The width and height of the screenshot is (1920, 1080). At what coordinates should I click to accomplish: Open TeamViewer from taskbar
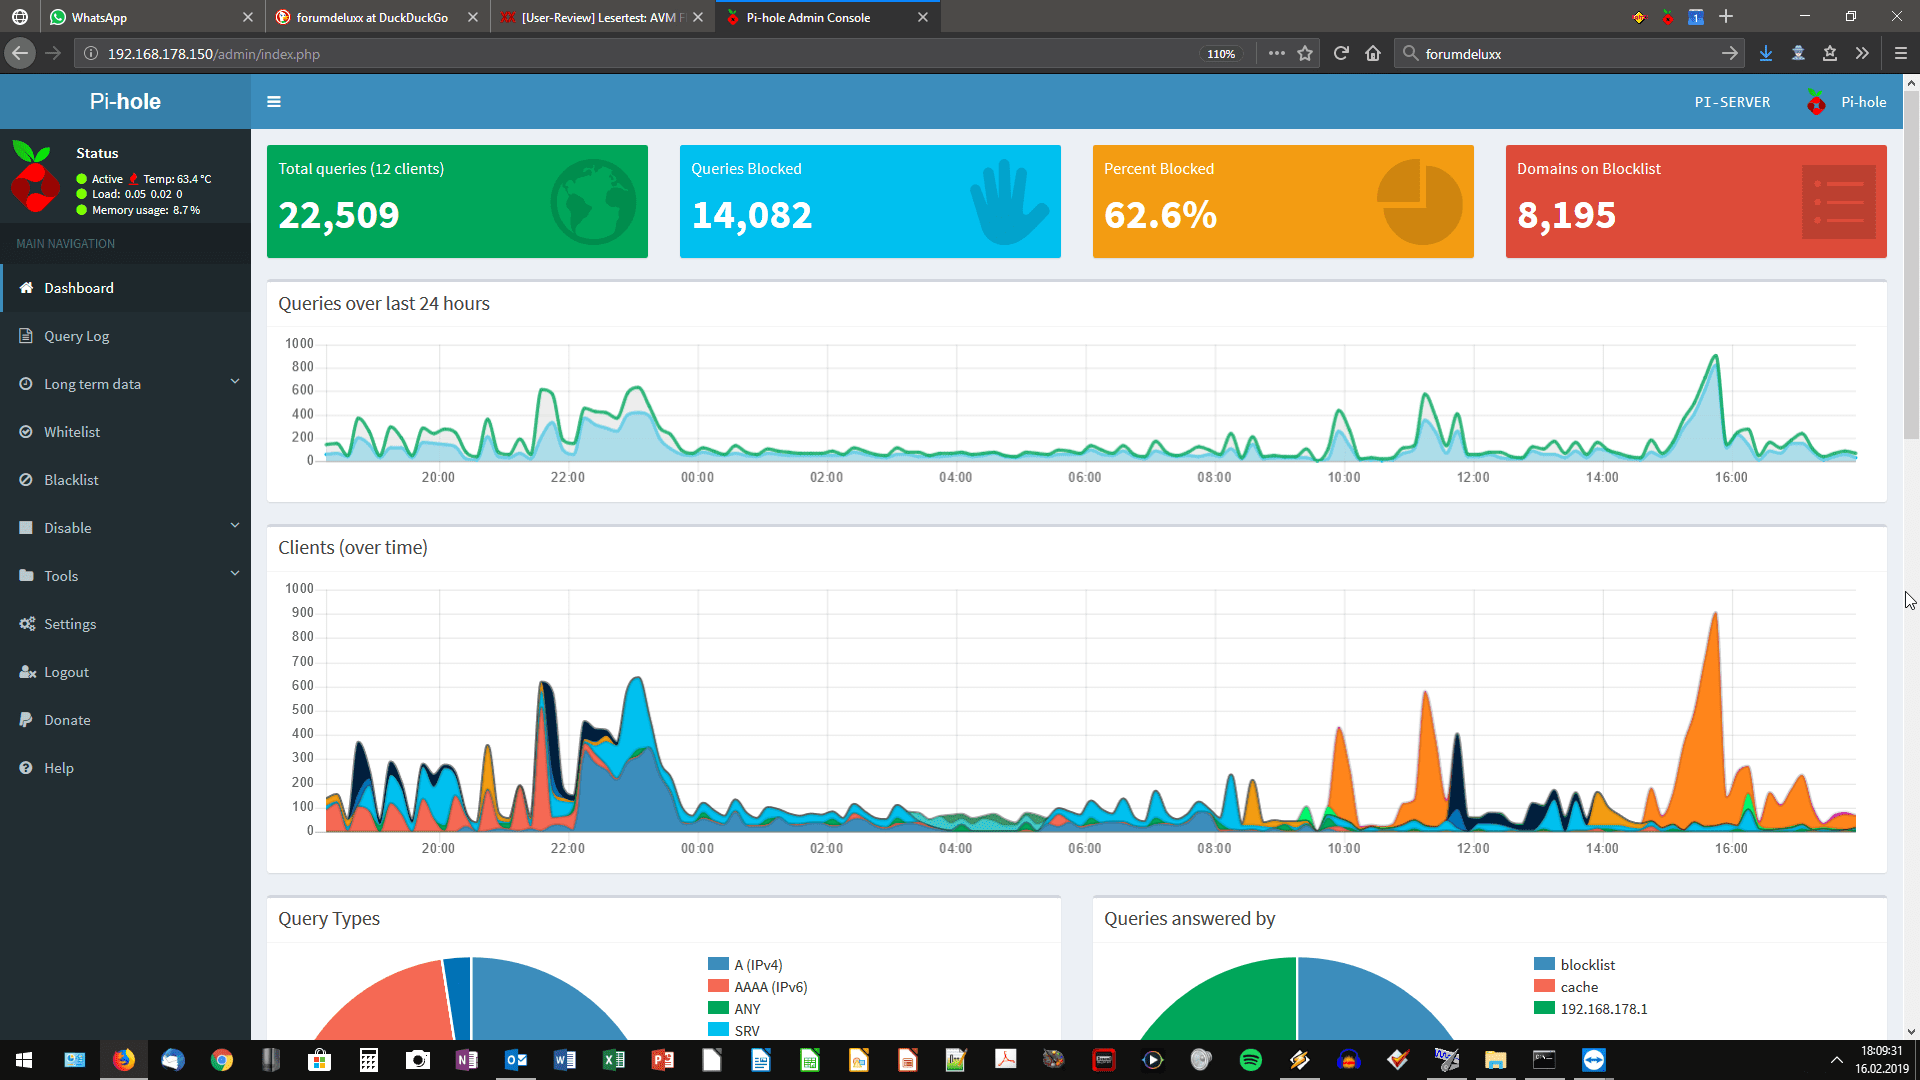[1593, 1060]
